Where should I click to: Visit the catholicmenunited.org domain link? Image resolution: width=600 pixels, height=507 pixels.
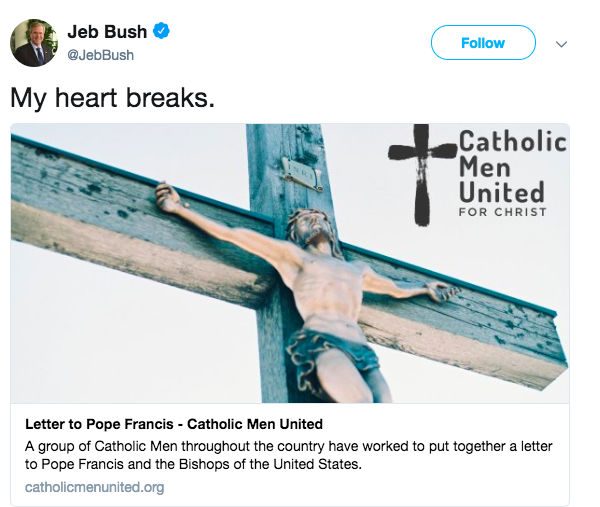95,487
